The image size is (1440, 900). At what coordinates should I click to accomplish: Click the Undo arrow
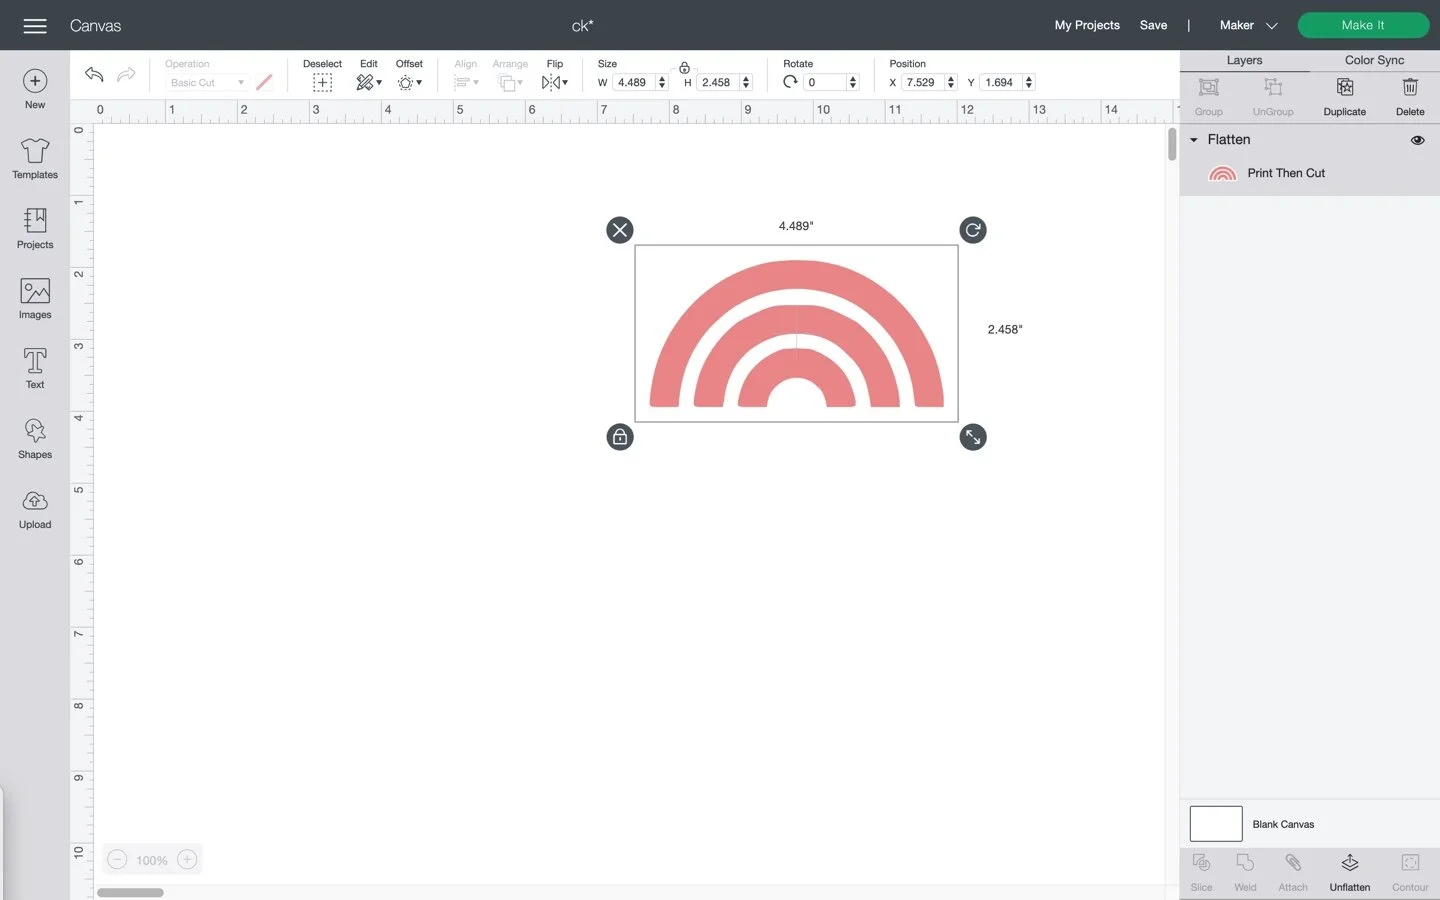pyautogui.click(x=93, y=74)
